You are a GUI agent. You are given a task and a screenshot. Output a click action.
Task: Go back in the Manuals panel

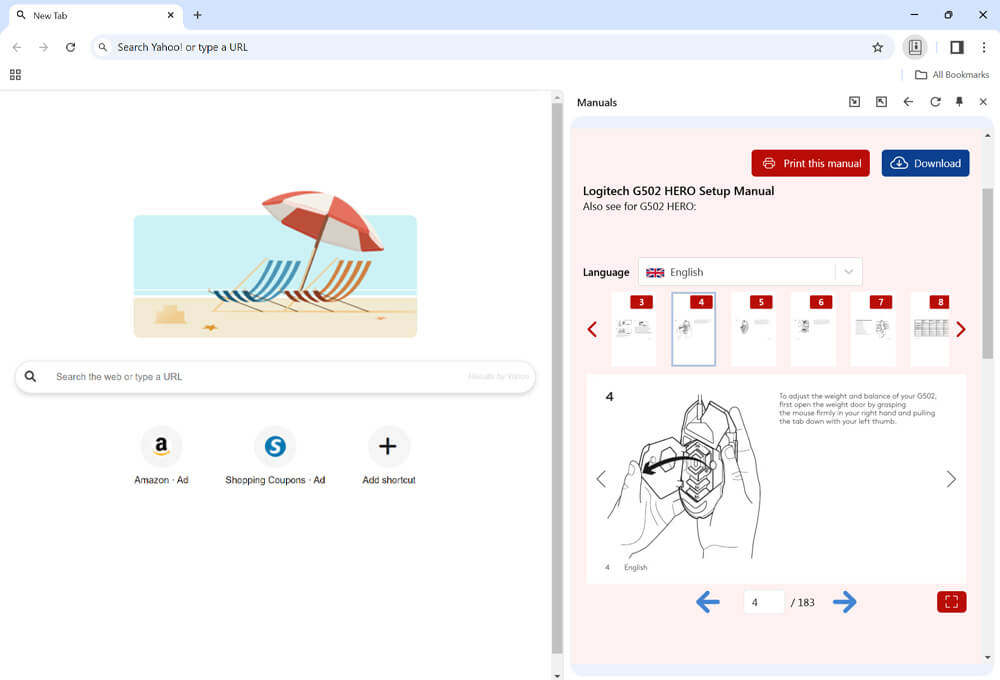(908, 102)
